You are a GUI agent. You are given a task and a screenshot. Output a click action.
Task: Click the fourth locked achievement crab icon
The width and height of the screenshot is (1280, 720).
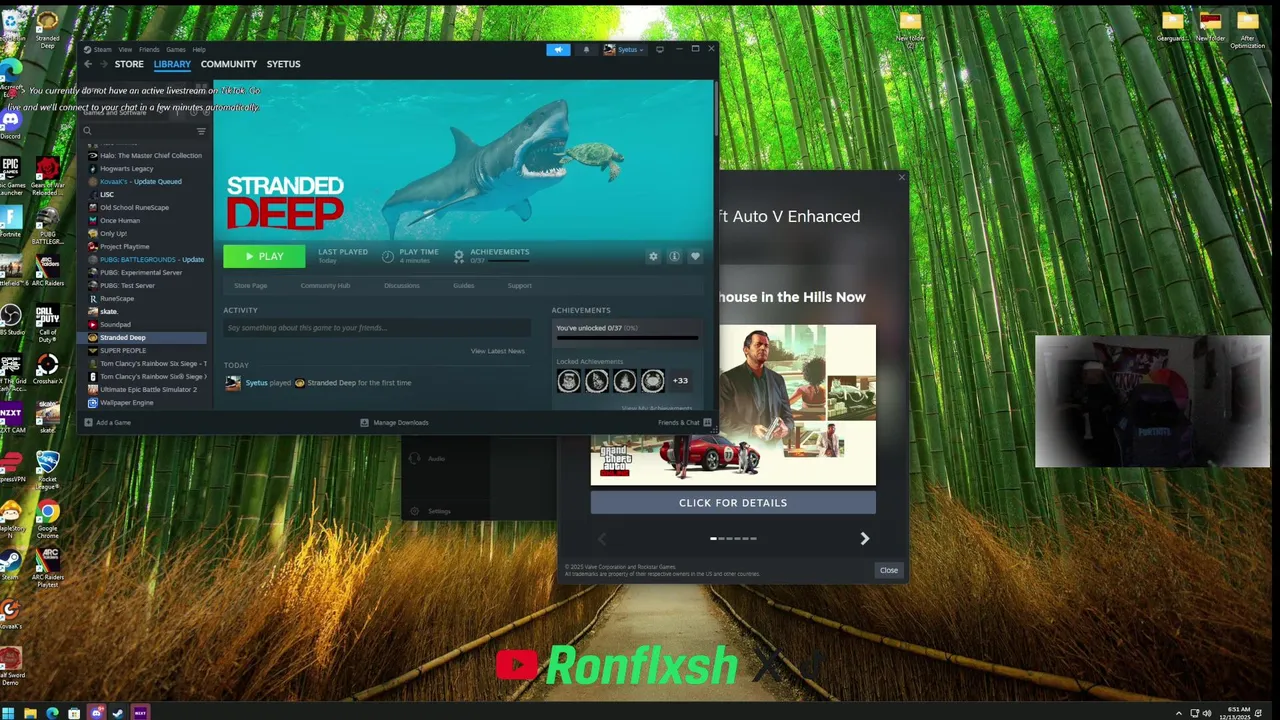click(x=652, y=380)
